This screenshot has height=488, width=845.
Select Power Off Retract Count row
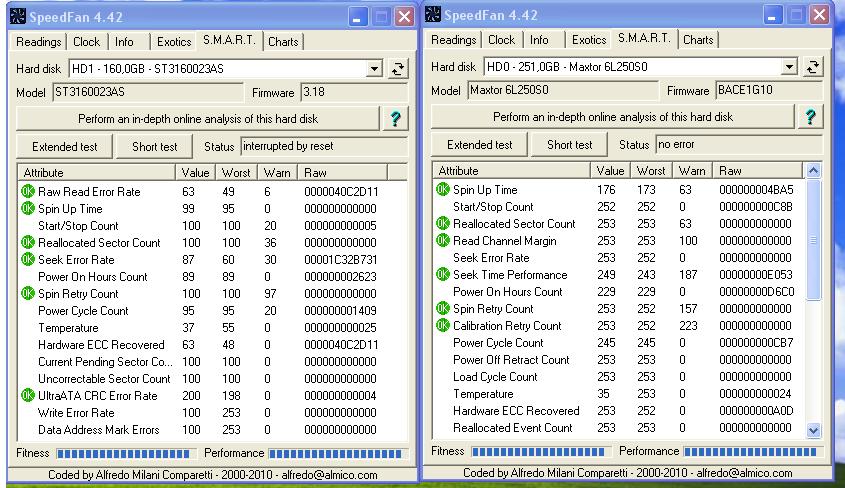tap(619, 359)
